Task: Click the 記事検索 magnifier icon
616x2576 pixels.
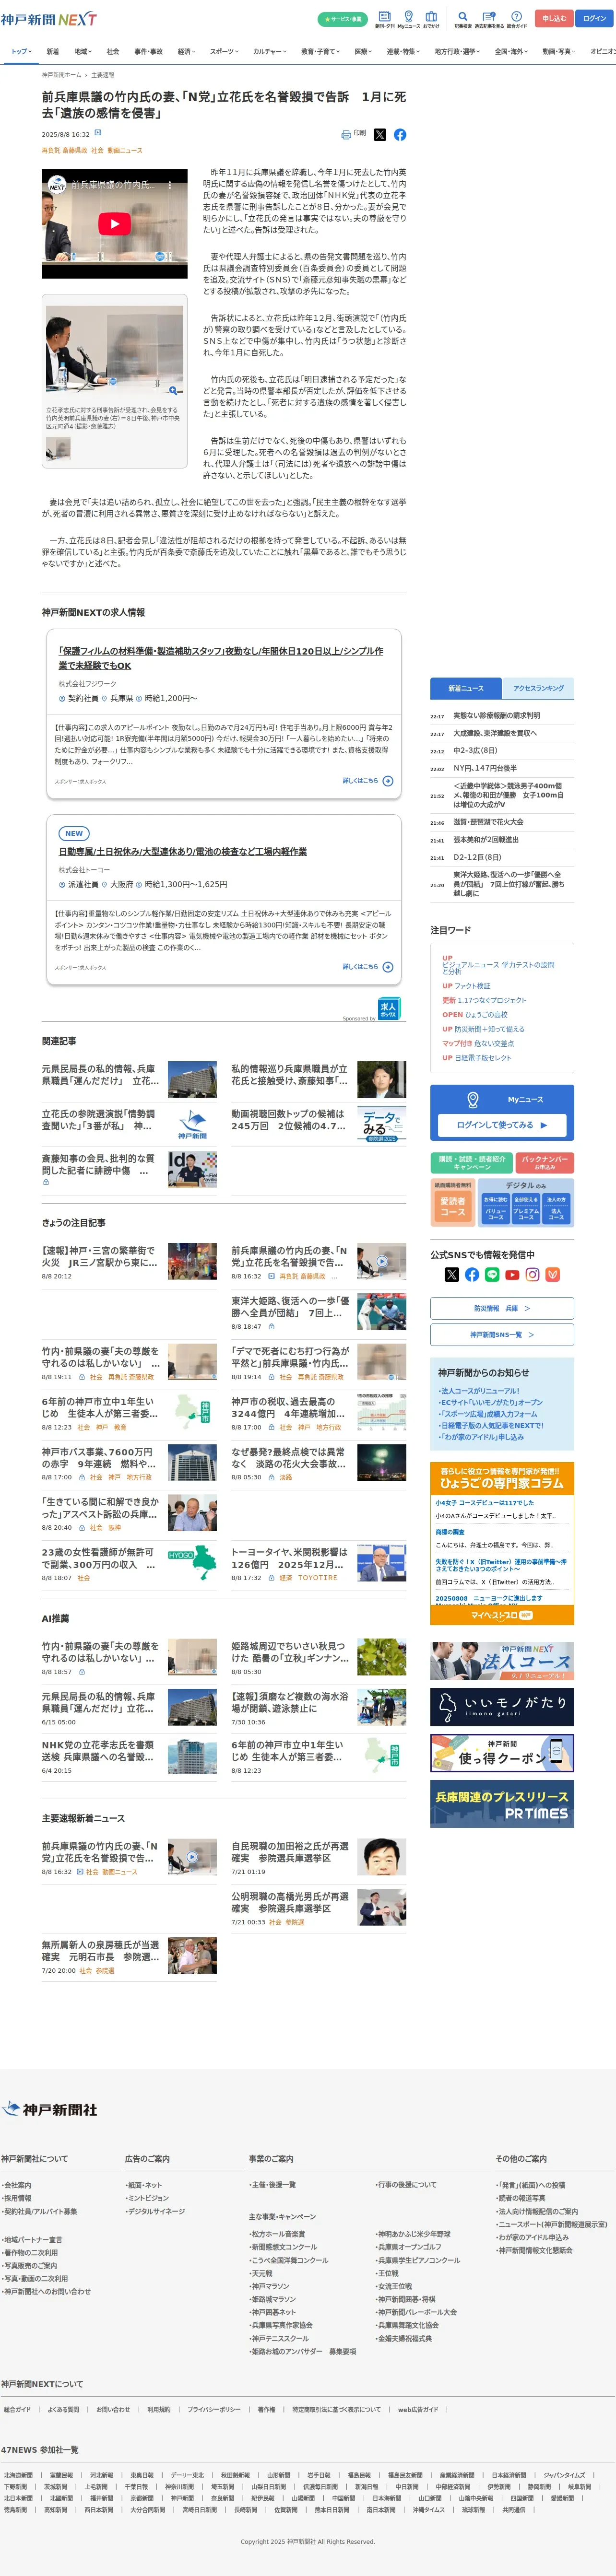Action: point(462,16)
